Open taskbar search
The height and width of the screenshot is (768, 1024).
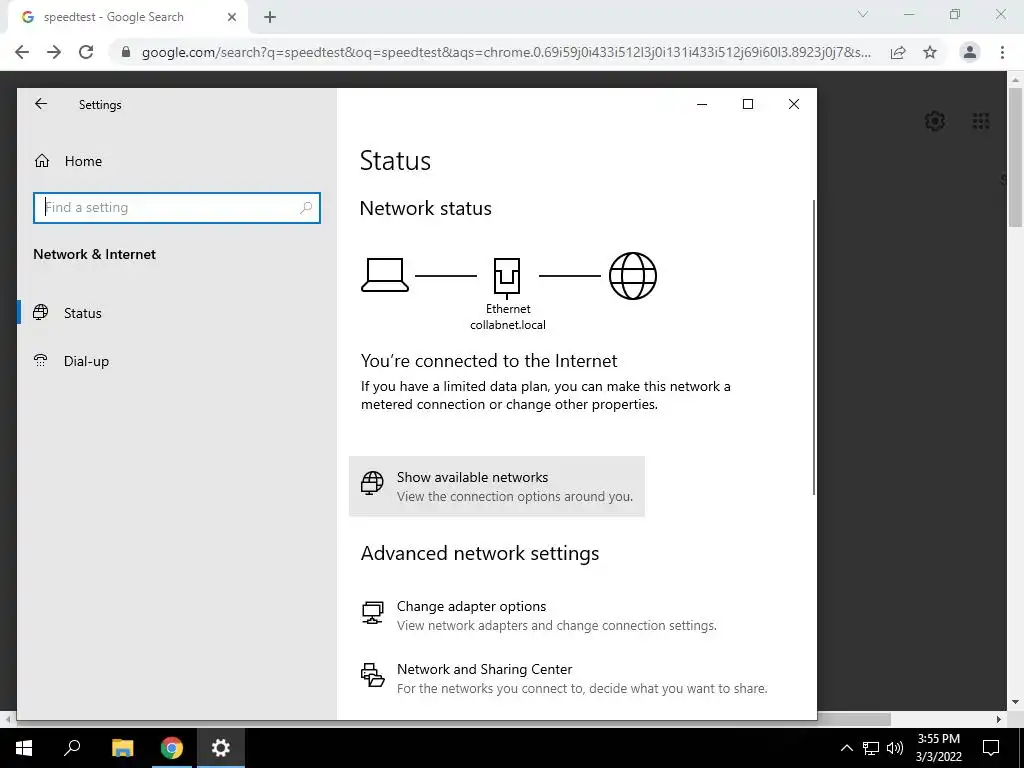click(72, 748)
